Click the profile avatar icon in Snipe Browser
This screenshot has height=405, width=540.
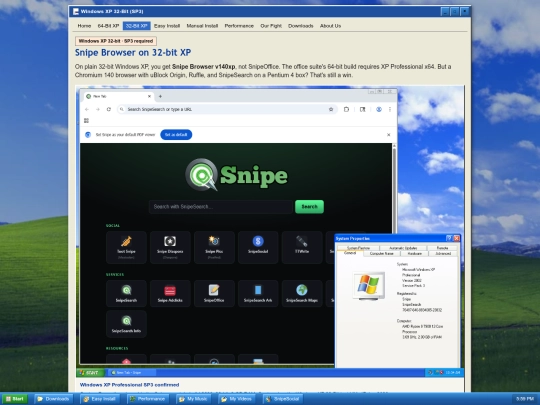coord(378,109)
